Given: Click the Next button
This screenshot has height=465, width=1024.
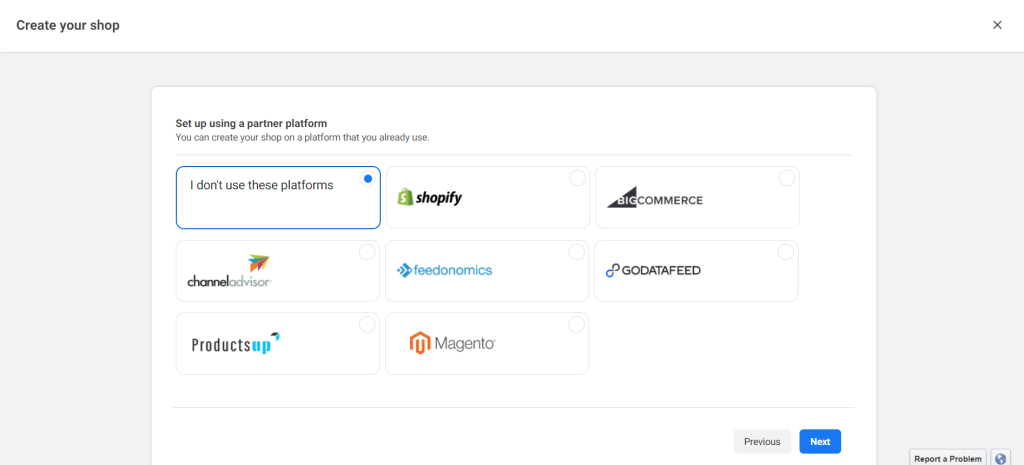Looking at the screenshot, I should tap(820, 441).
